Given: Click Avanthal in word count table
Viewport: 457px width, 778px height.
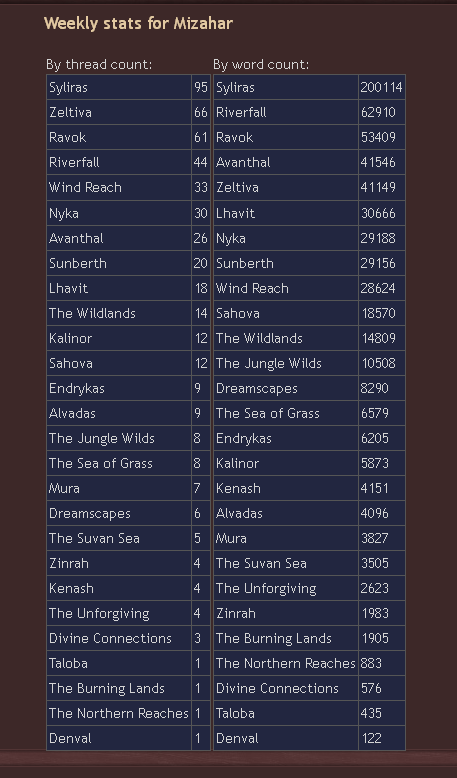Looking at the screenshot, I should pyautogui.click(x=243, y=162).
